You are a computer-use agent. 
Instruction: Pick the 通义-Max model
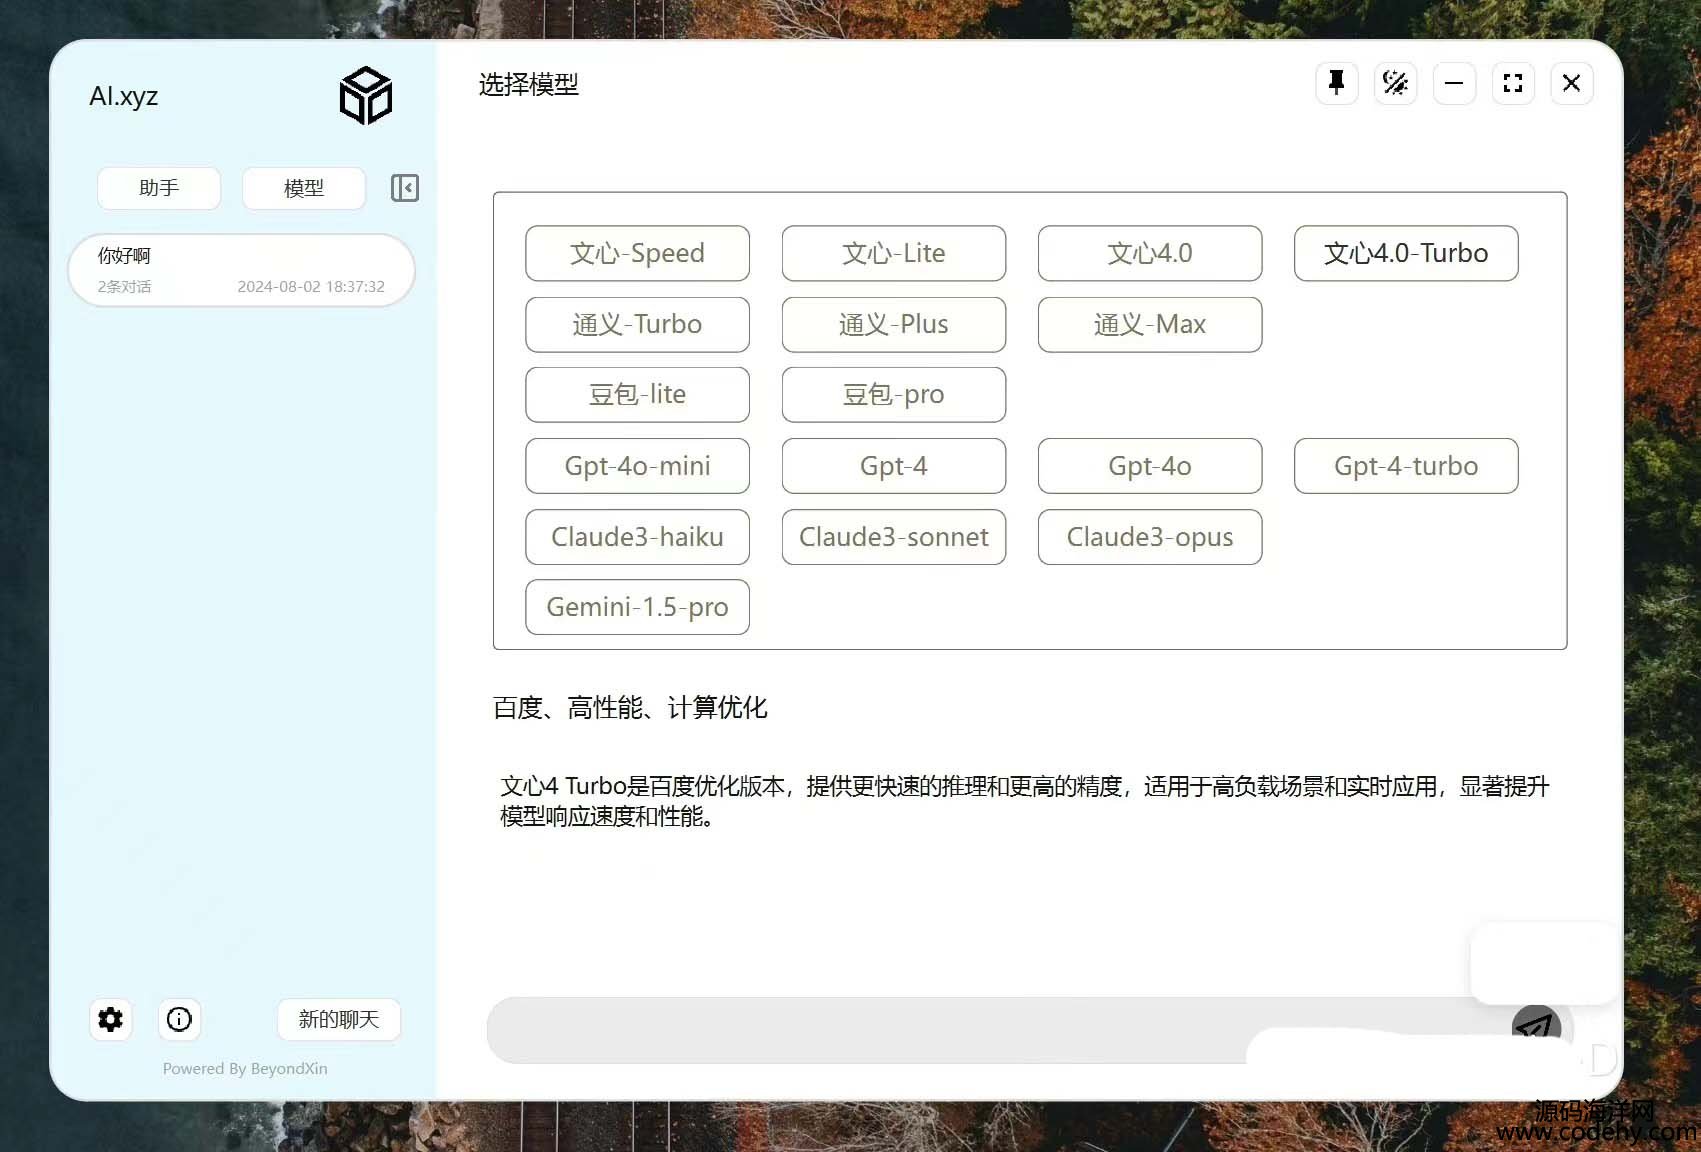(1150, 324)
